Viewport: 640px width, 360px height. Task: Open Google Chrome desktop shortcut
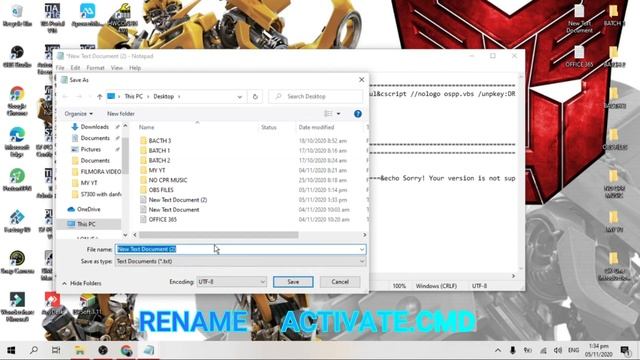pos(17,101)
